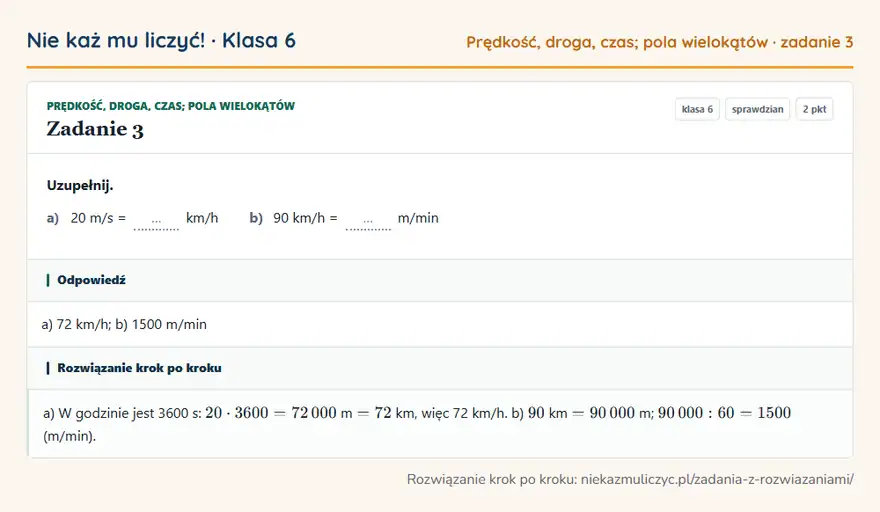This screenshot has height=512, width=880.
Task: Click the equation '90 000 : 60 = 1500'
Action: point(724,413)
